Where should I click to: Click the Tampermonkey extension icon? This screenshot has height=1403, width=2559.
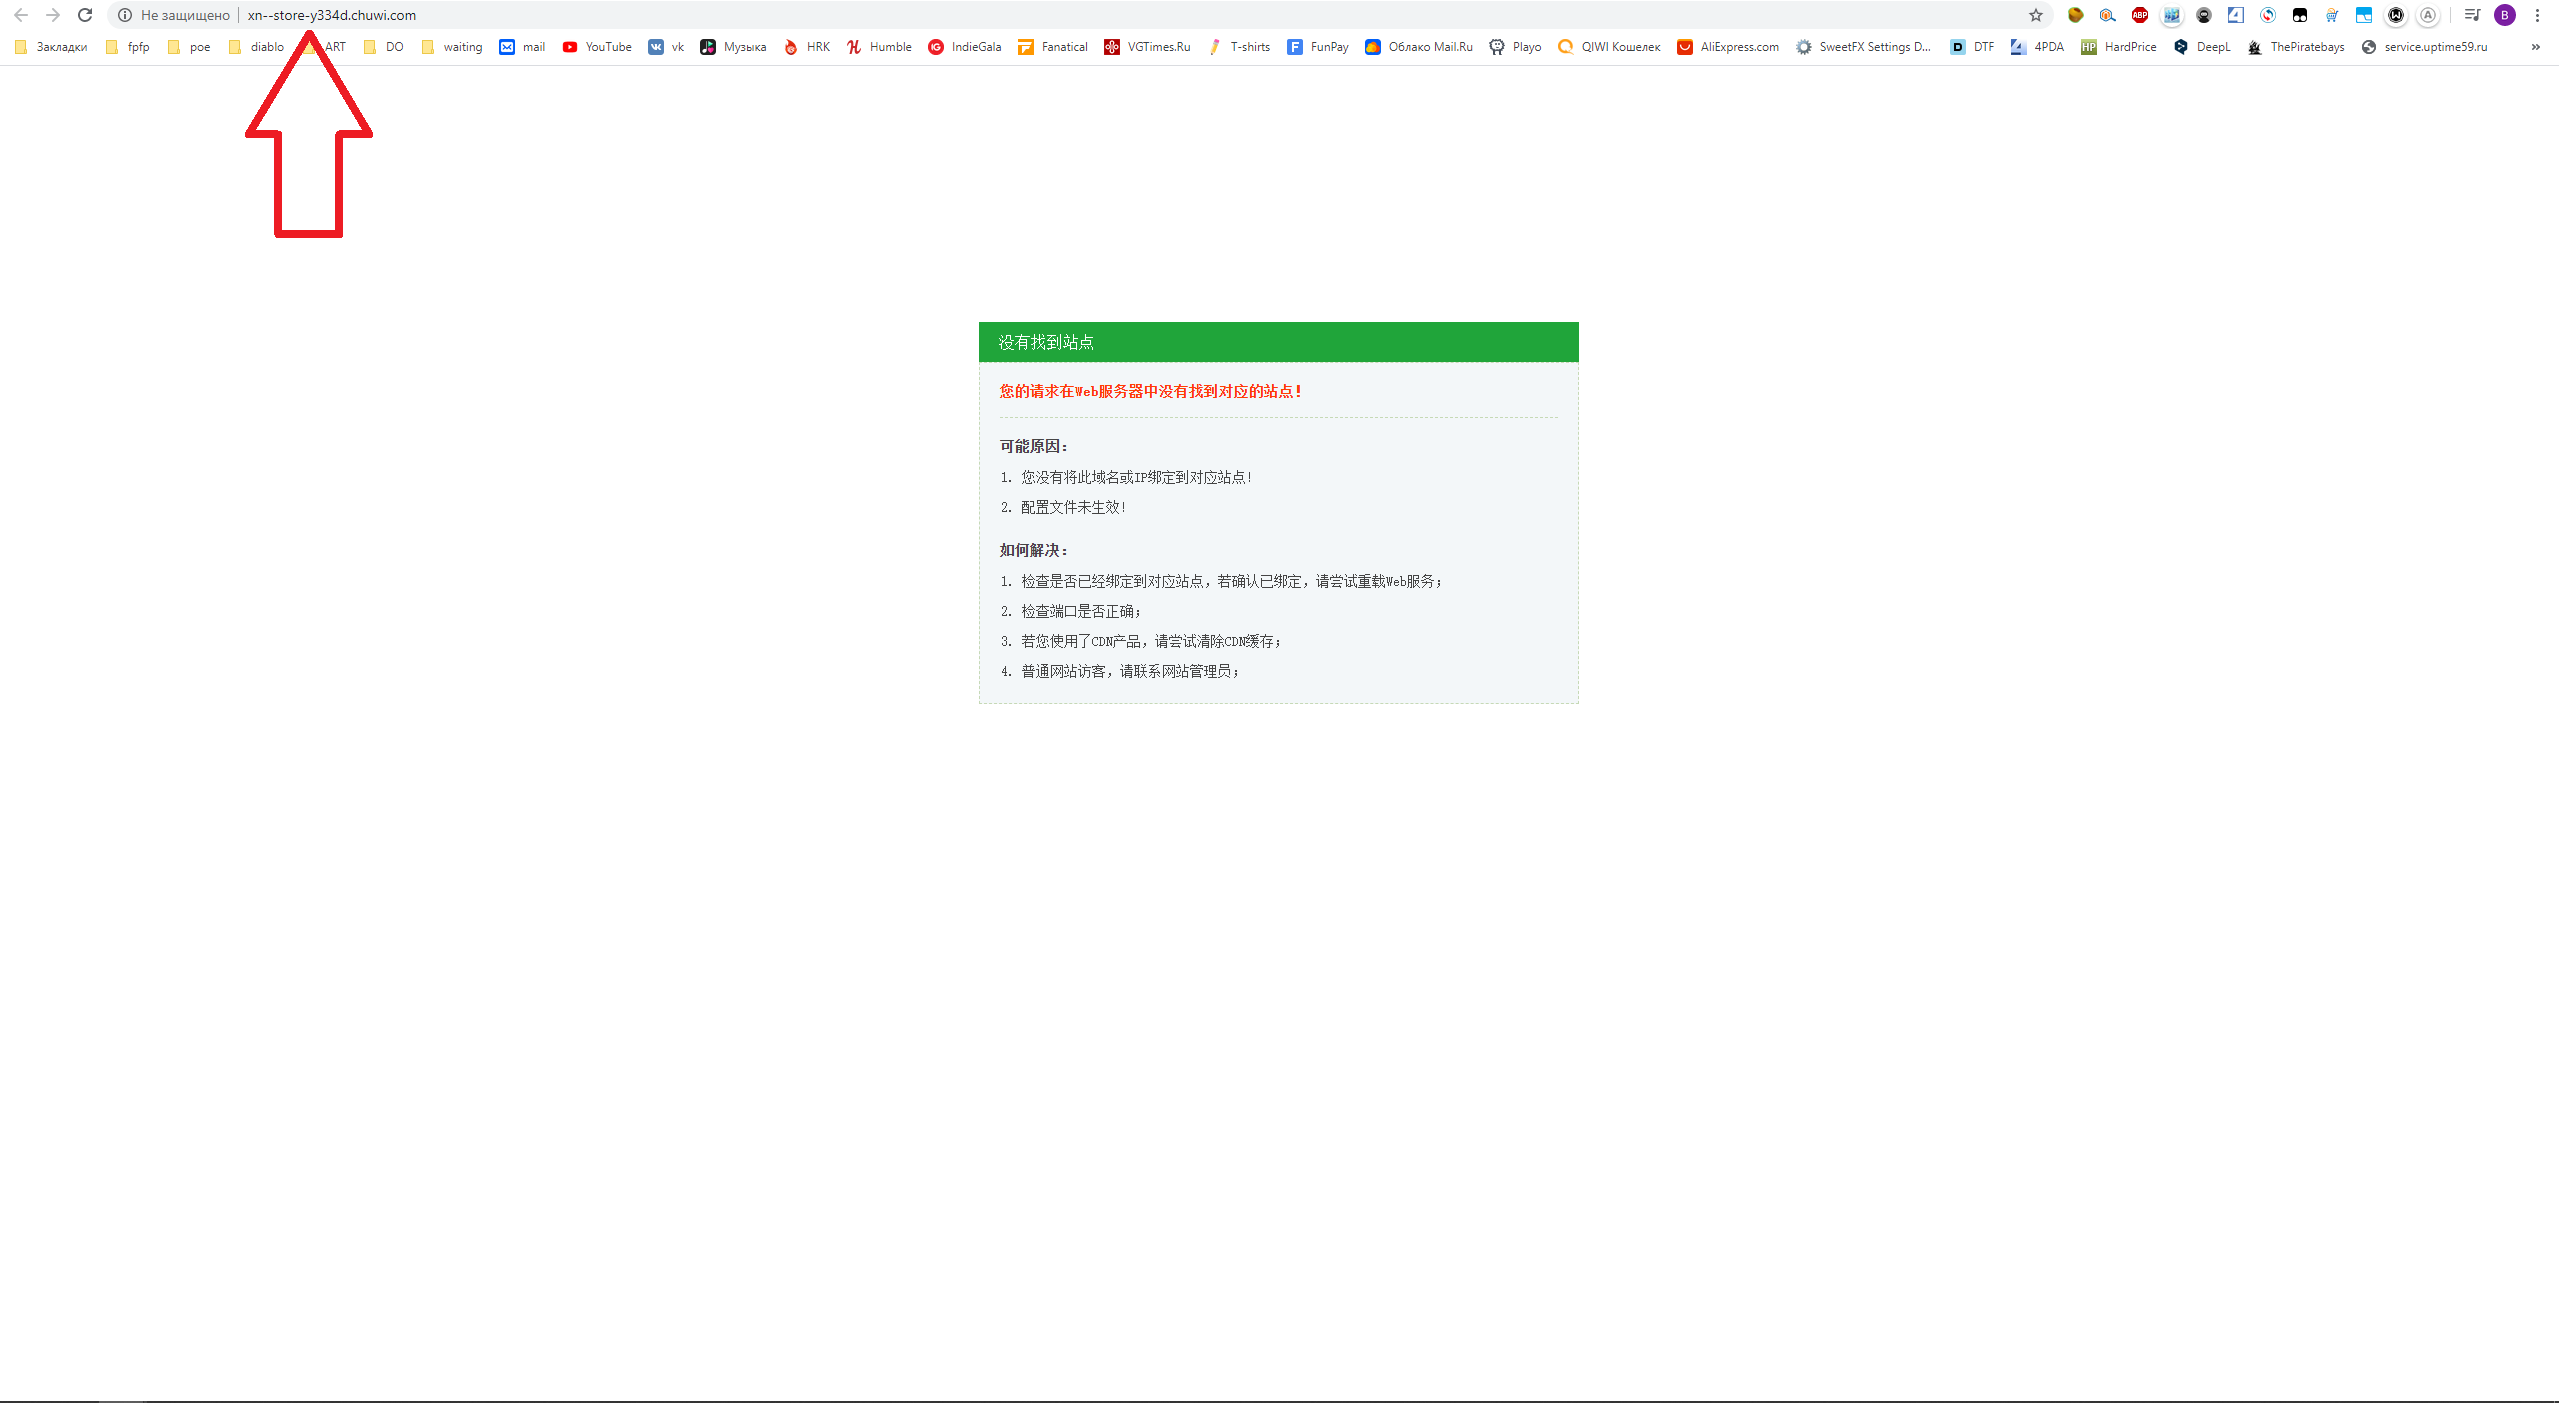click(2299, 15)
